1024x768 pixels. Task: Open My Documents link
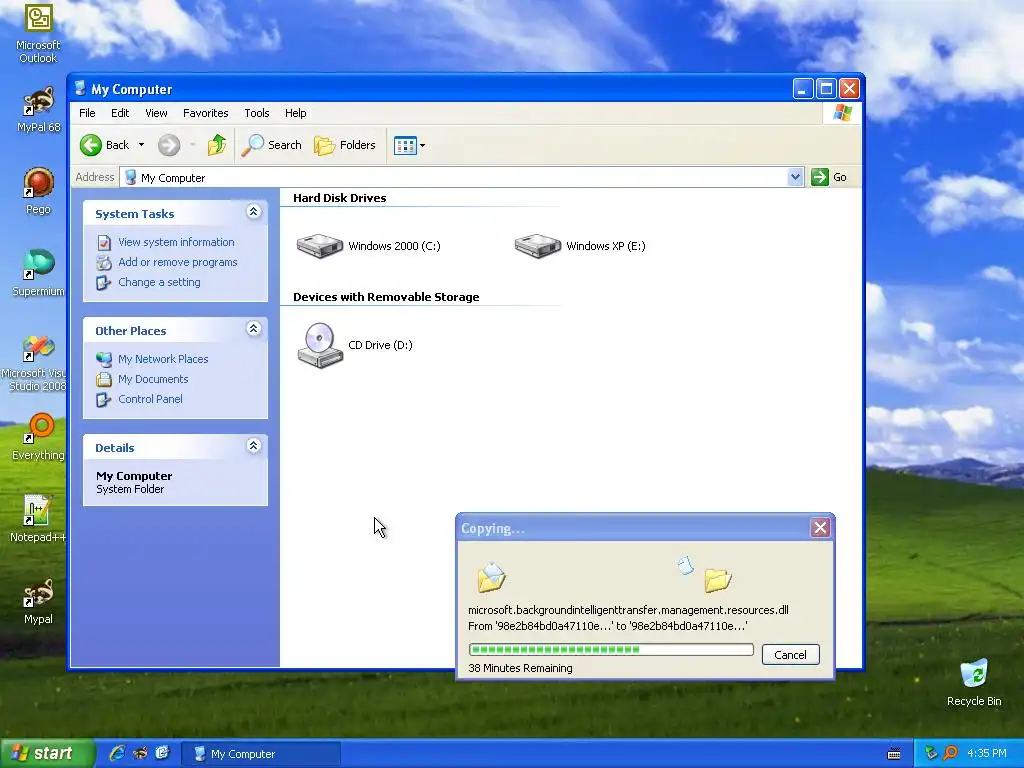tap(153, 379)
